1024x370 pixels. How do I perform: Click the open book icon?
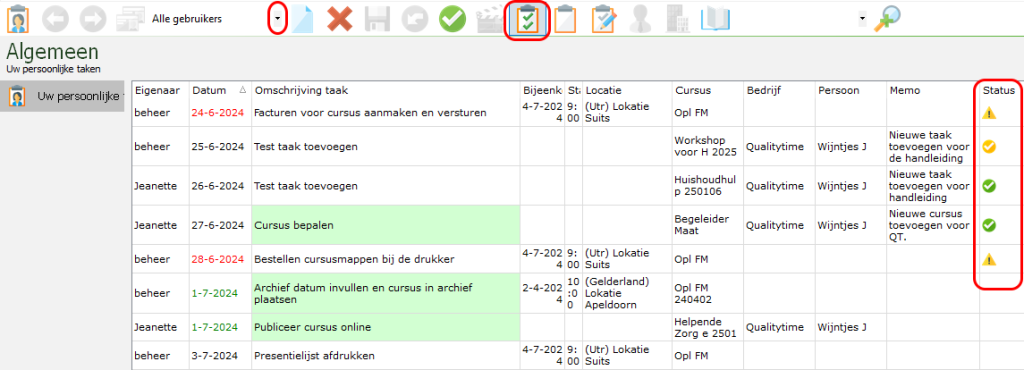click(715, 19)
